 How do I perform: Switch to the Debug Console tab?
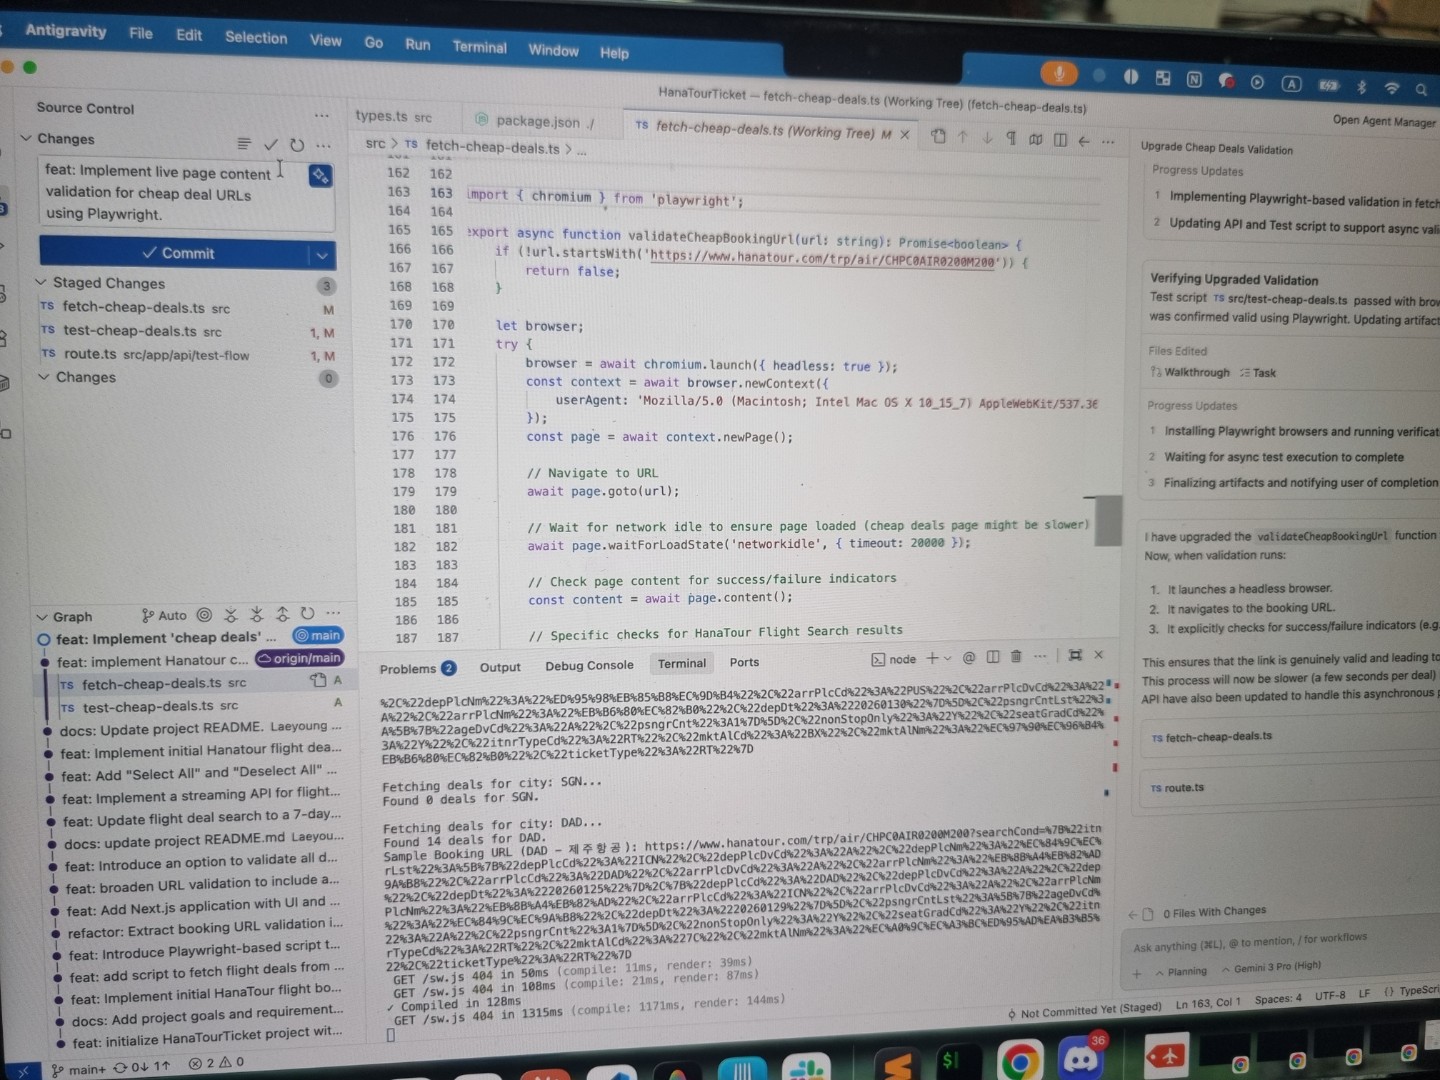click(x=589, y=666)
